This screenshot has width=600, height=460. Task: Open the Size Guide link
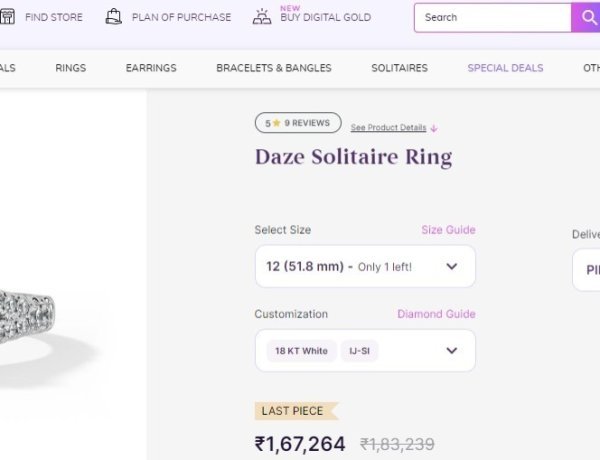click(x=448, y=230)
